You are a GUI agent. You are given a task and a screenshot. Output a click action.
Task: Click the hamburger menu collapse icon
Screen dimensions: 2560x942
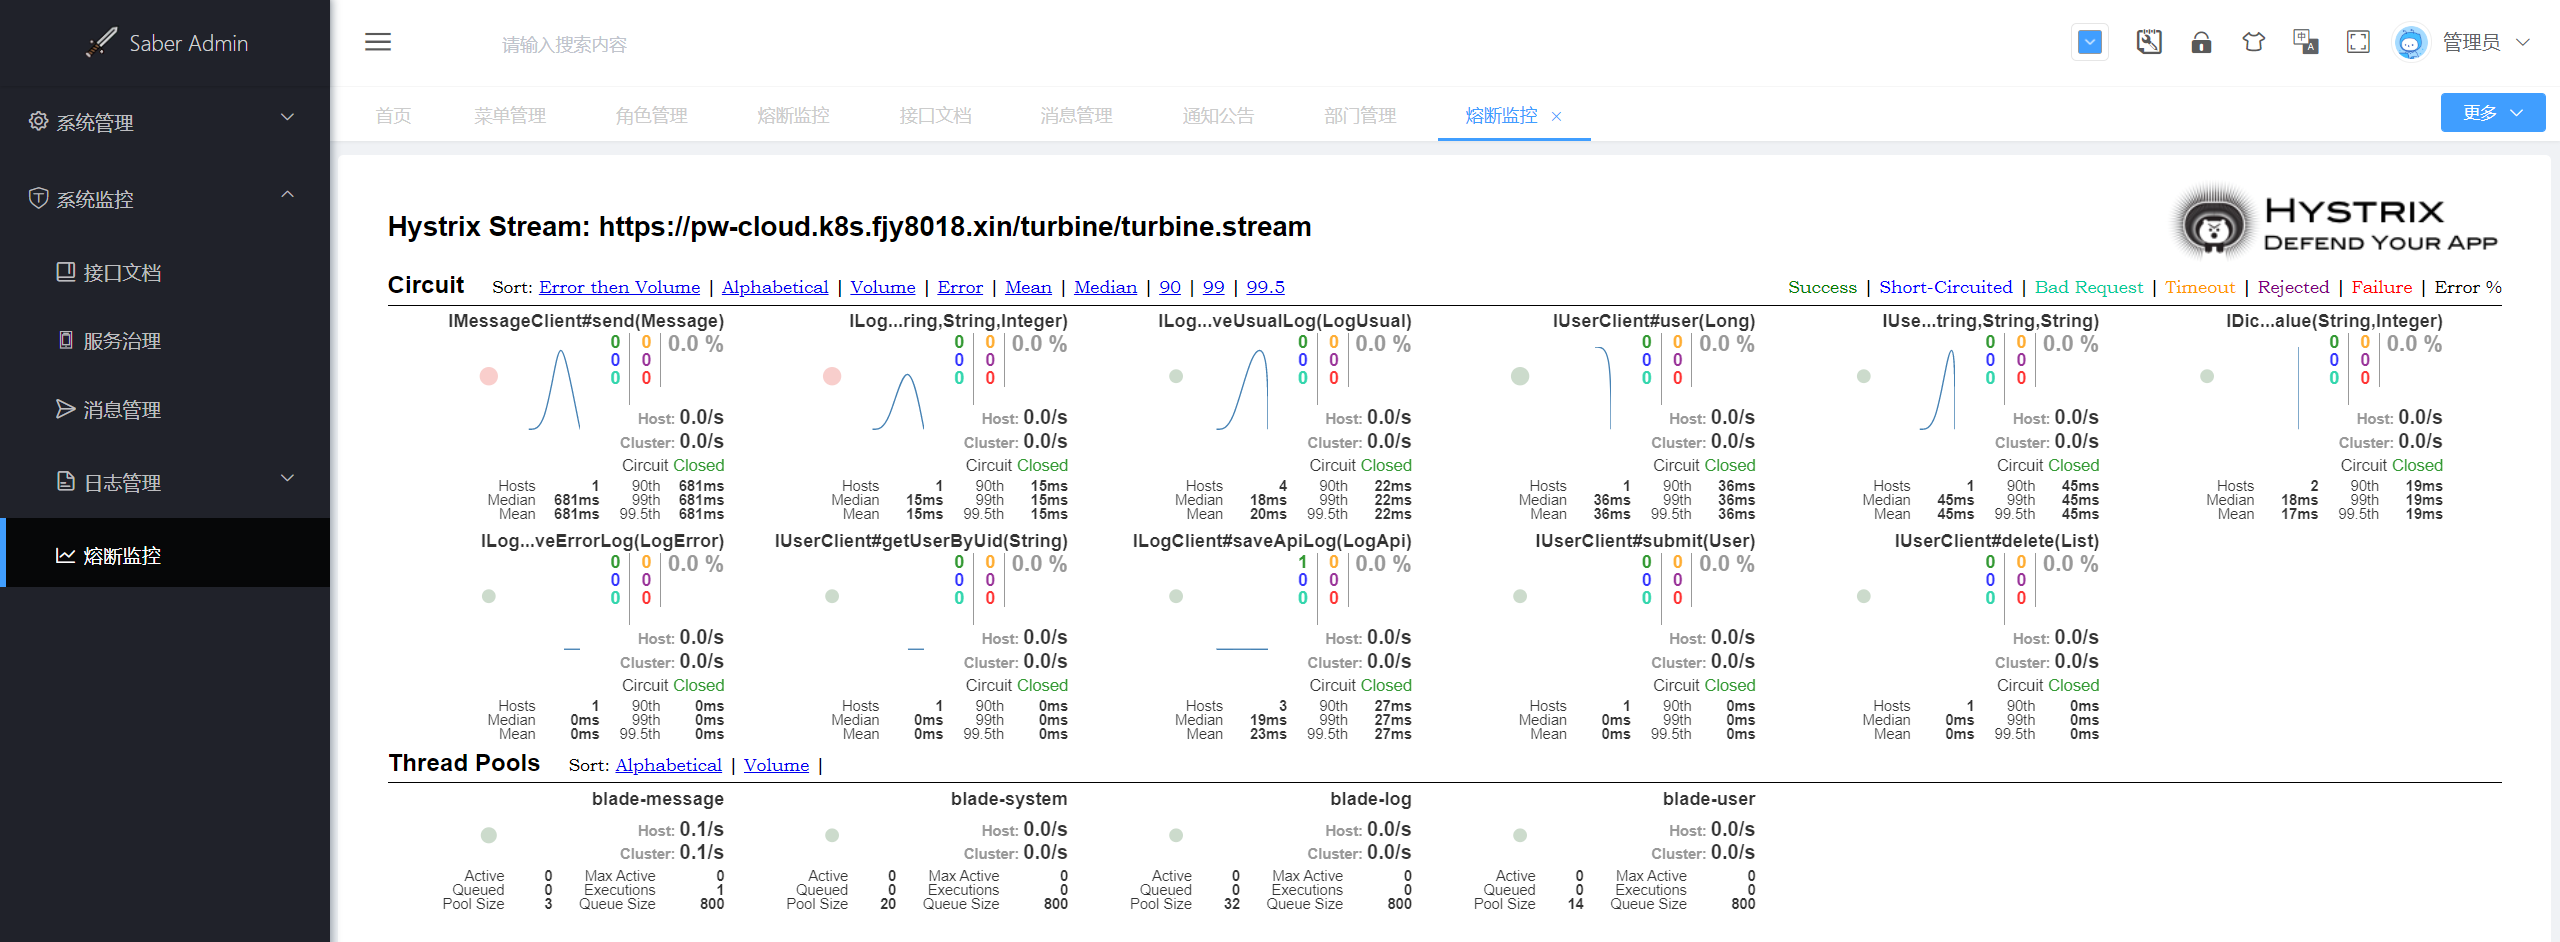[377, 42]
